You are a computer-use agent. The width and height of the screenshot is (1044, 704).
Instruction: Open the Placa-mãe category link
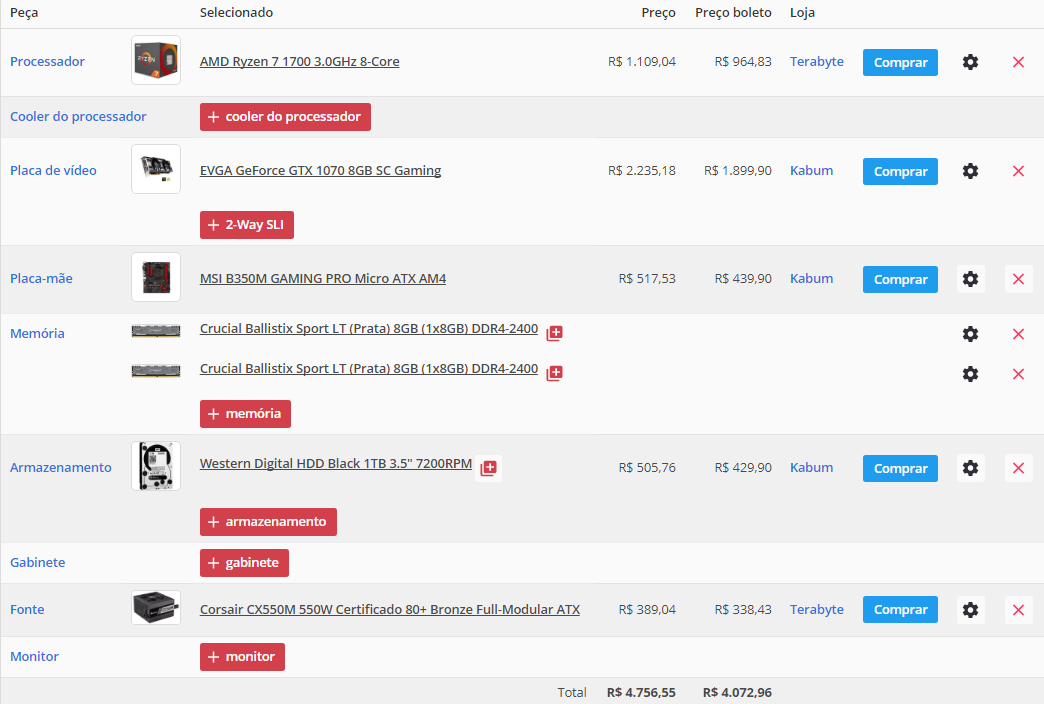pyautogui.click(x=41, y=278)
